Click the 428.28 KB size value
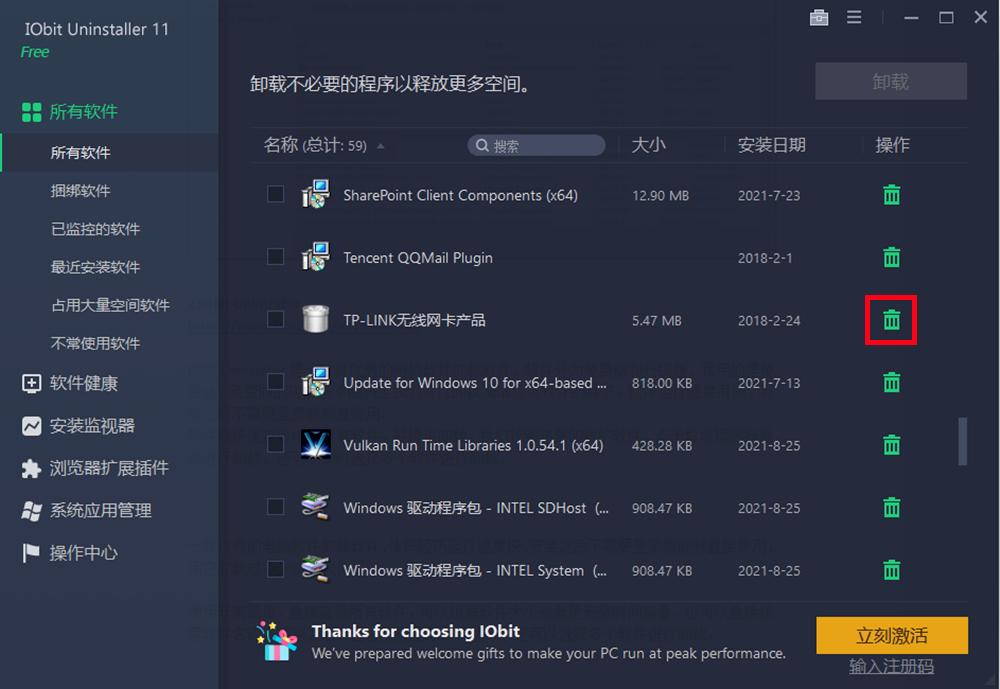 (662, 445)
